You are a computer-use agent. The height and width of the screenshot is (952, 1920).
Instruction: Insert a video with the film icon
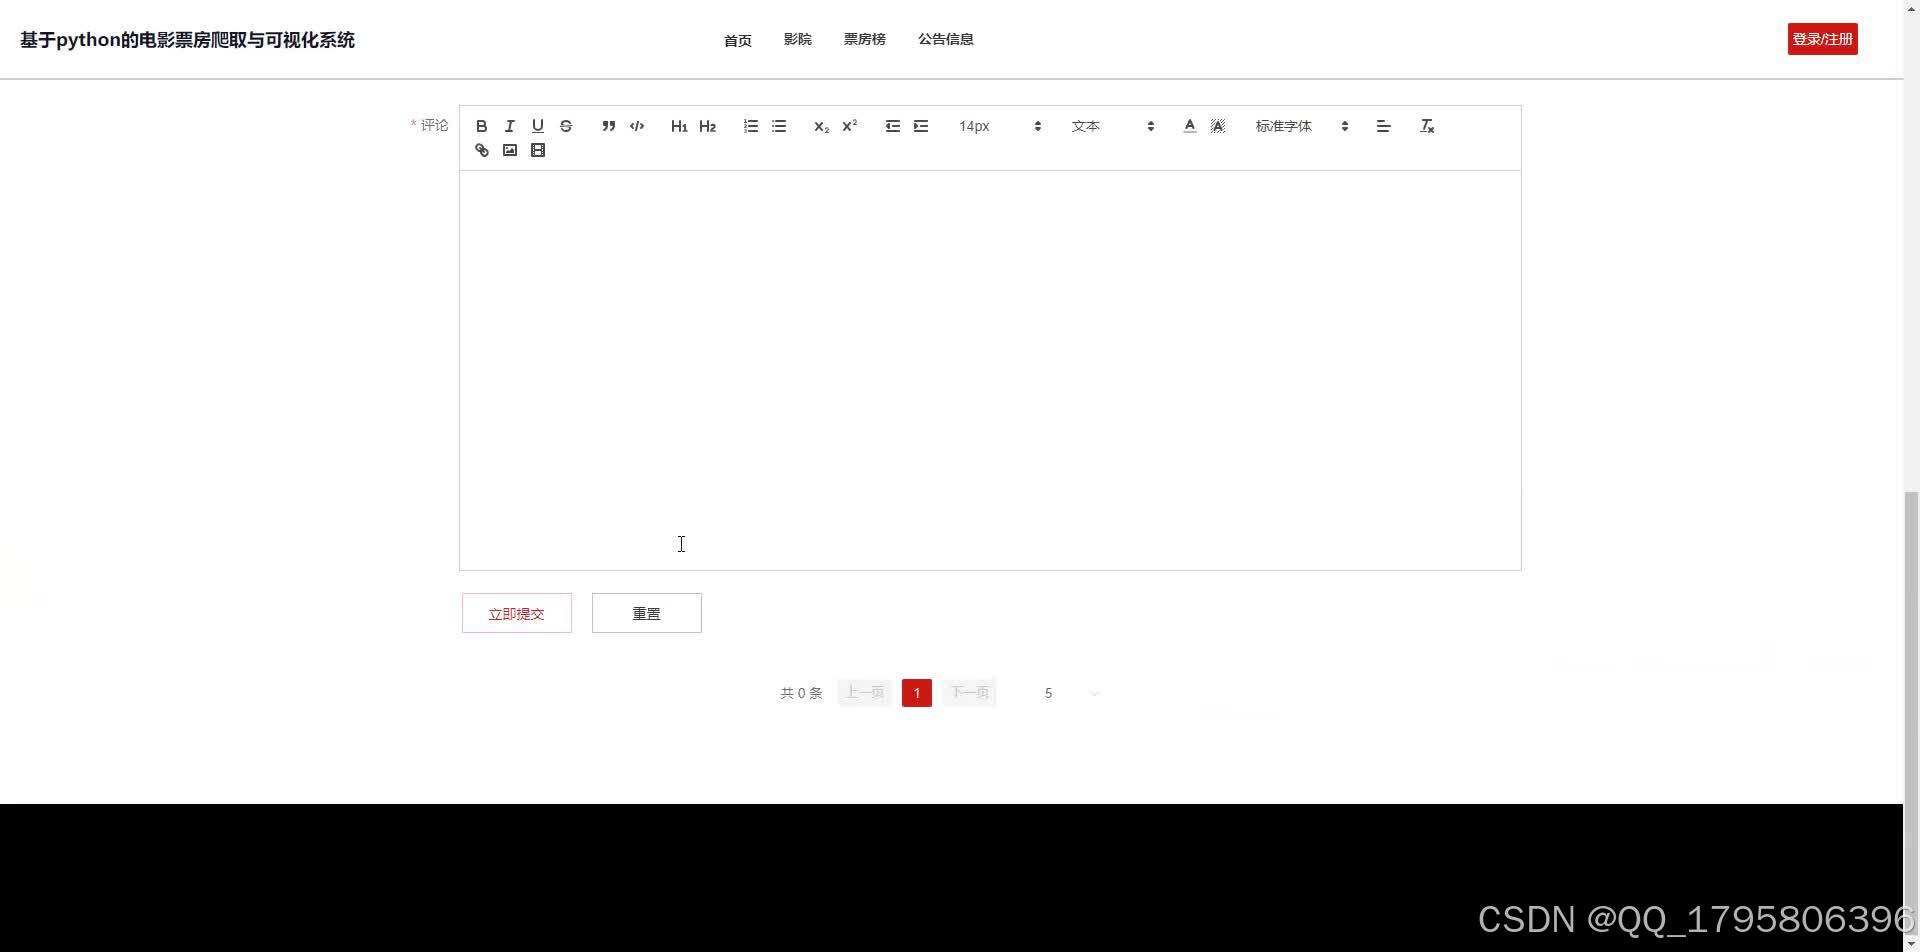[x=537, y=150]
